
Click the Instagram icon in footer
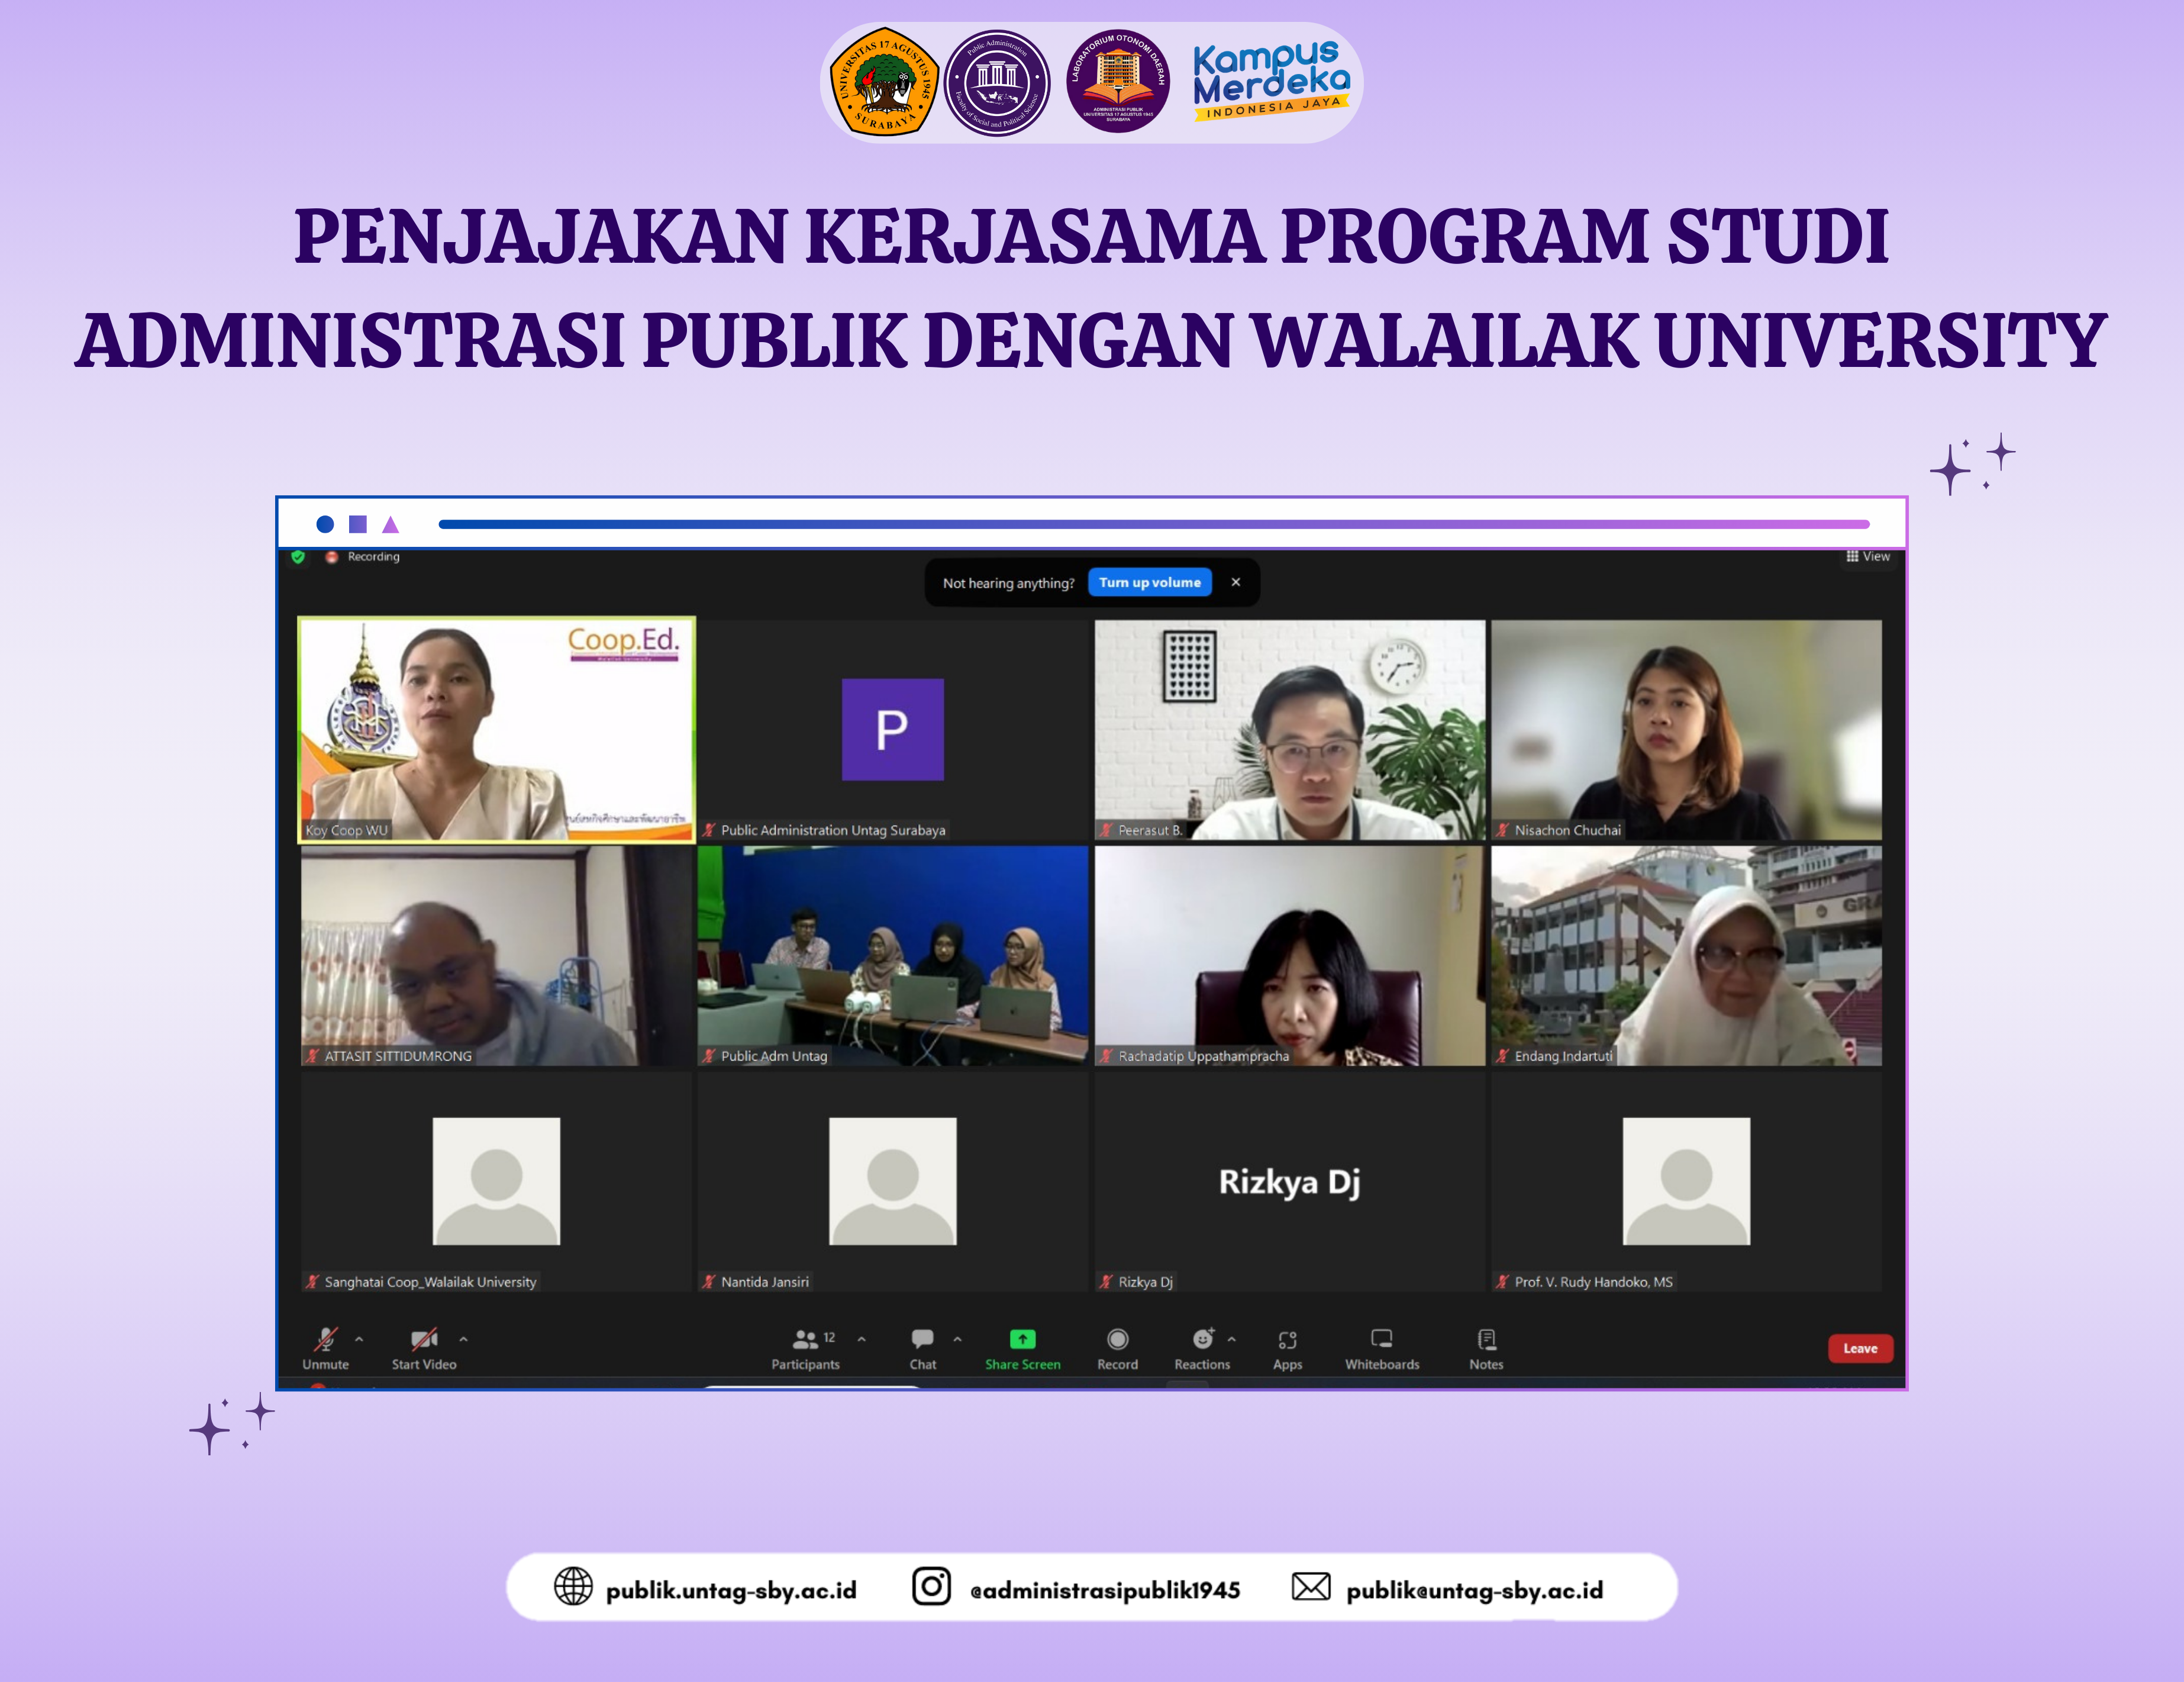coord(931,1586)
